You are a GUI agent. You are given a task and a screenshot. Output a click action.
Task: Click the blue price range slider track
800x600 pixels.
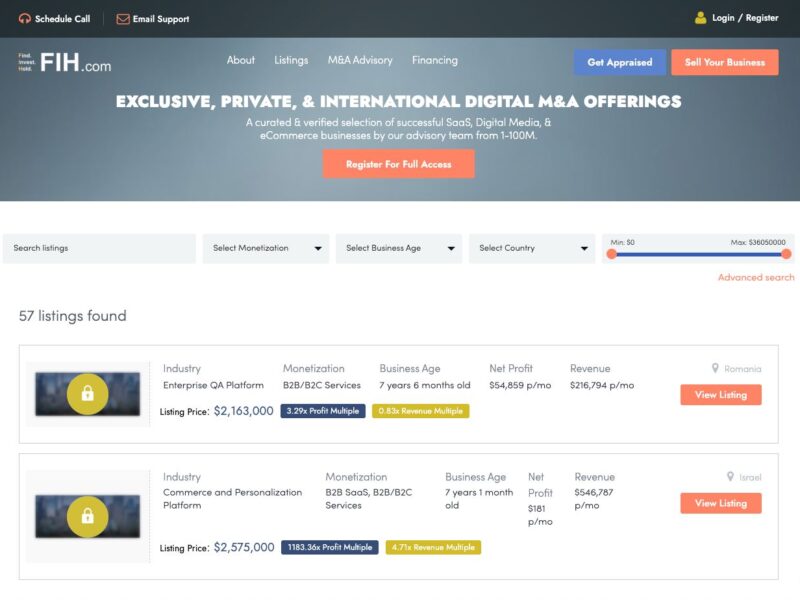[x=699, y=254]
